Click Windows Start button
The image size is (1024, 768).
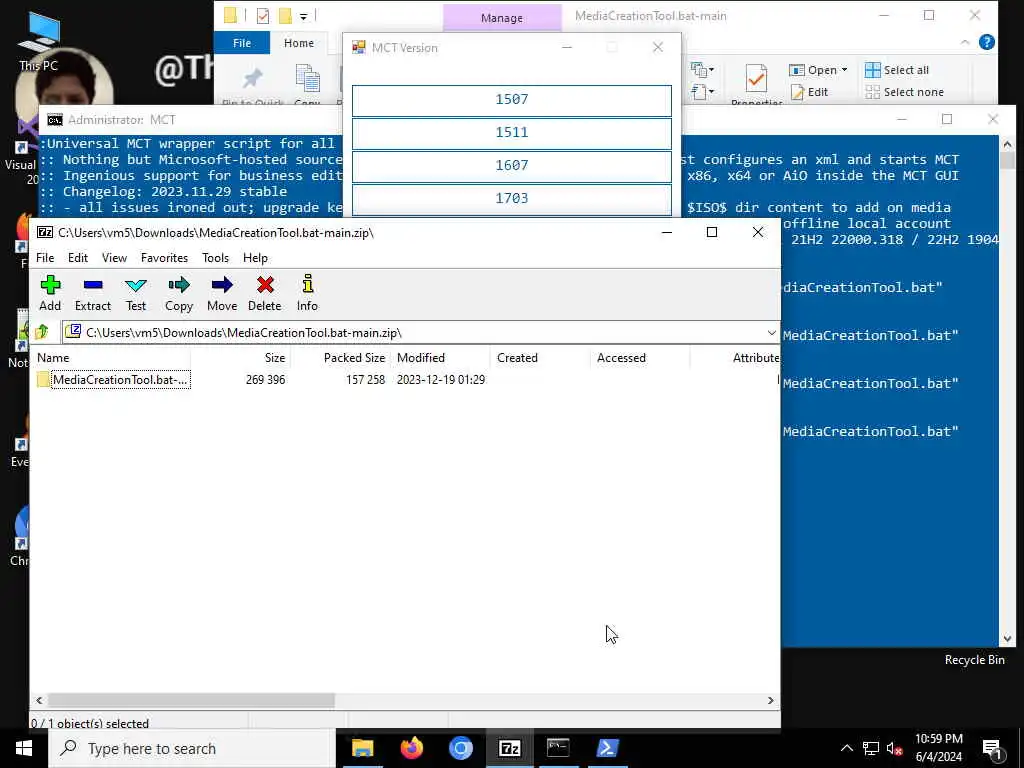coord(24,748)
